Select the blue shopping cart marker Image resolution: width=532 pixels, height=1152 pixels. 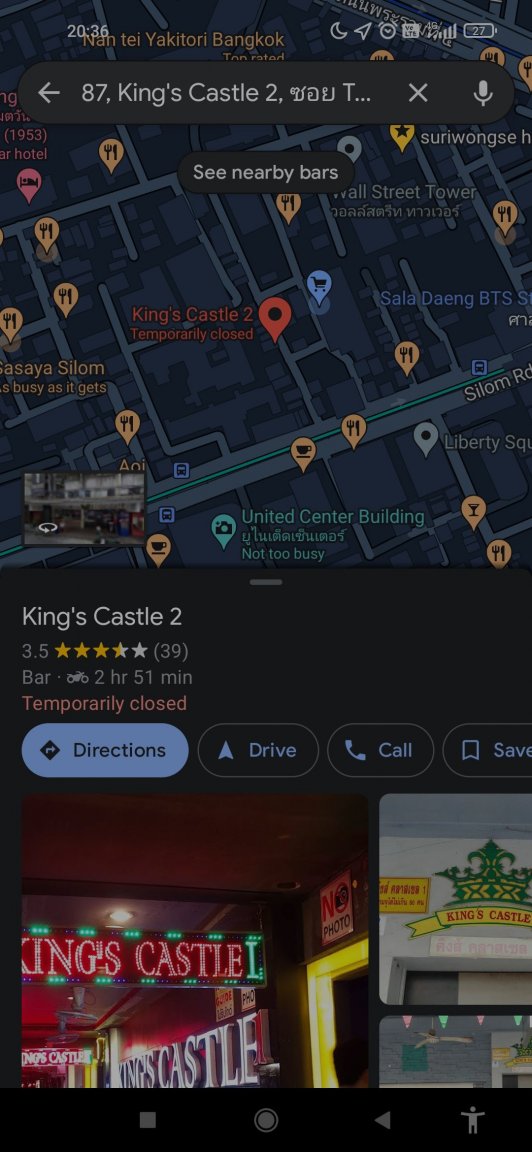[x=319, y=287]
